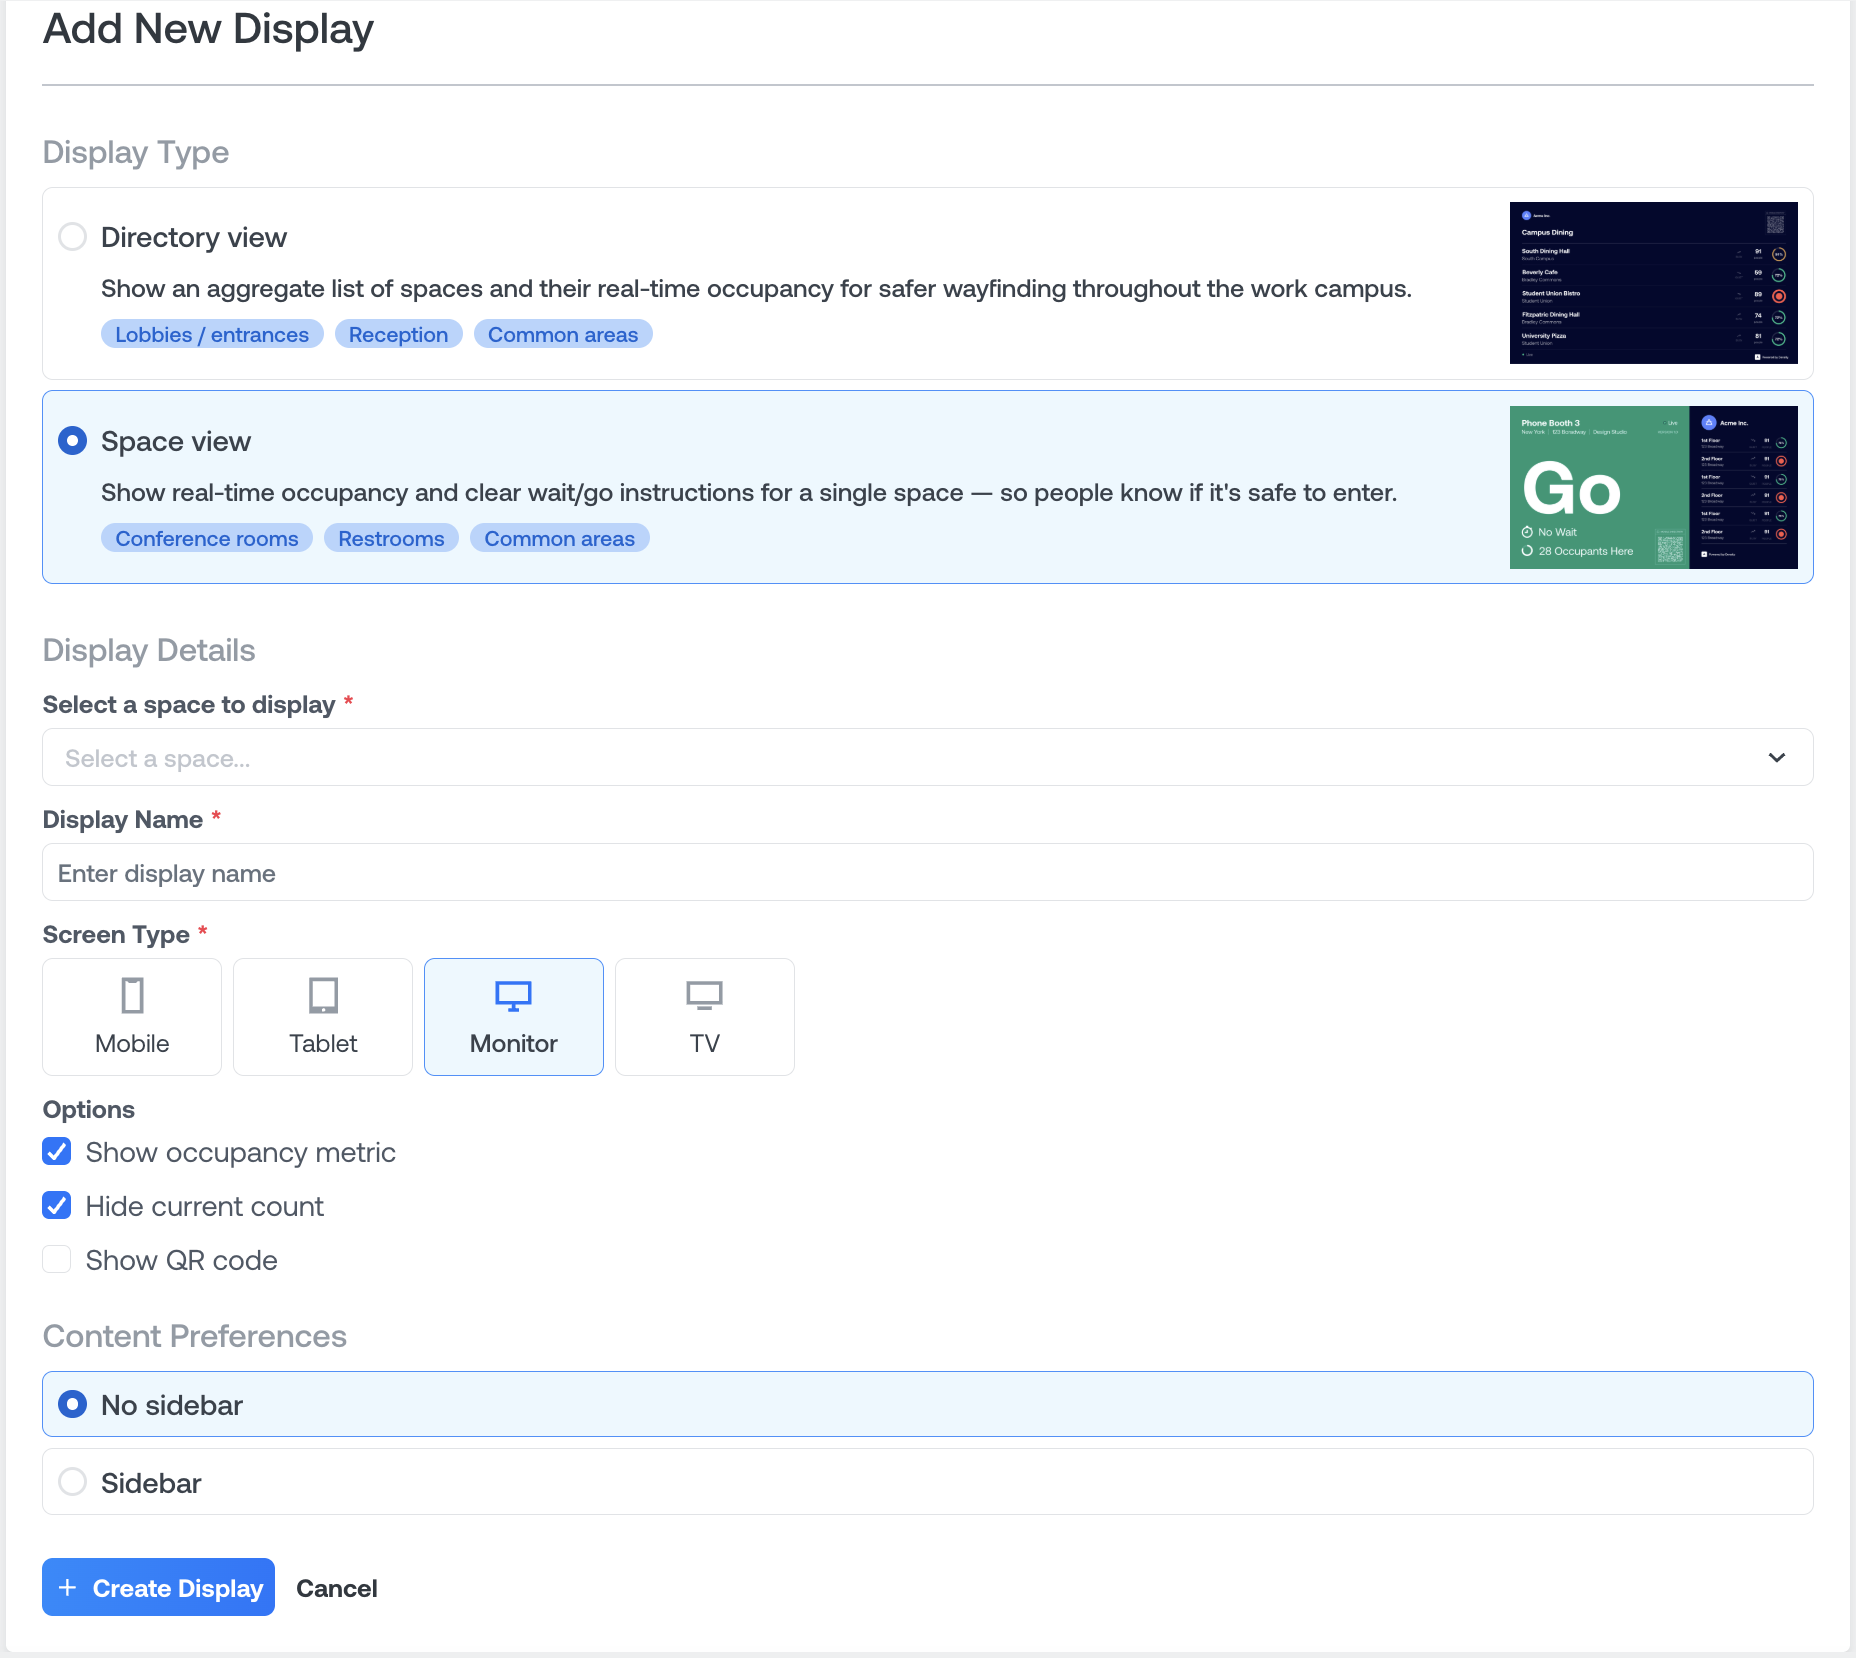Uncheck Show occupancy metric
This screenshot has height=1658, width=1856.
tap(57, 1152)
